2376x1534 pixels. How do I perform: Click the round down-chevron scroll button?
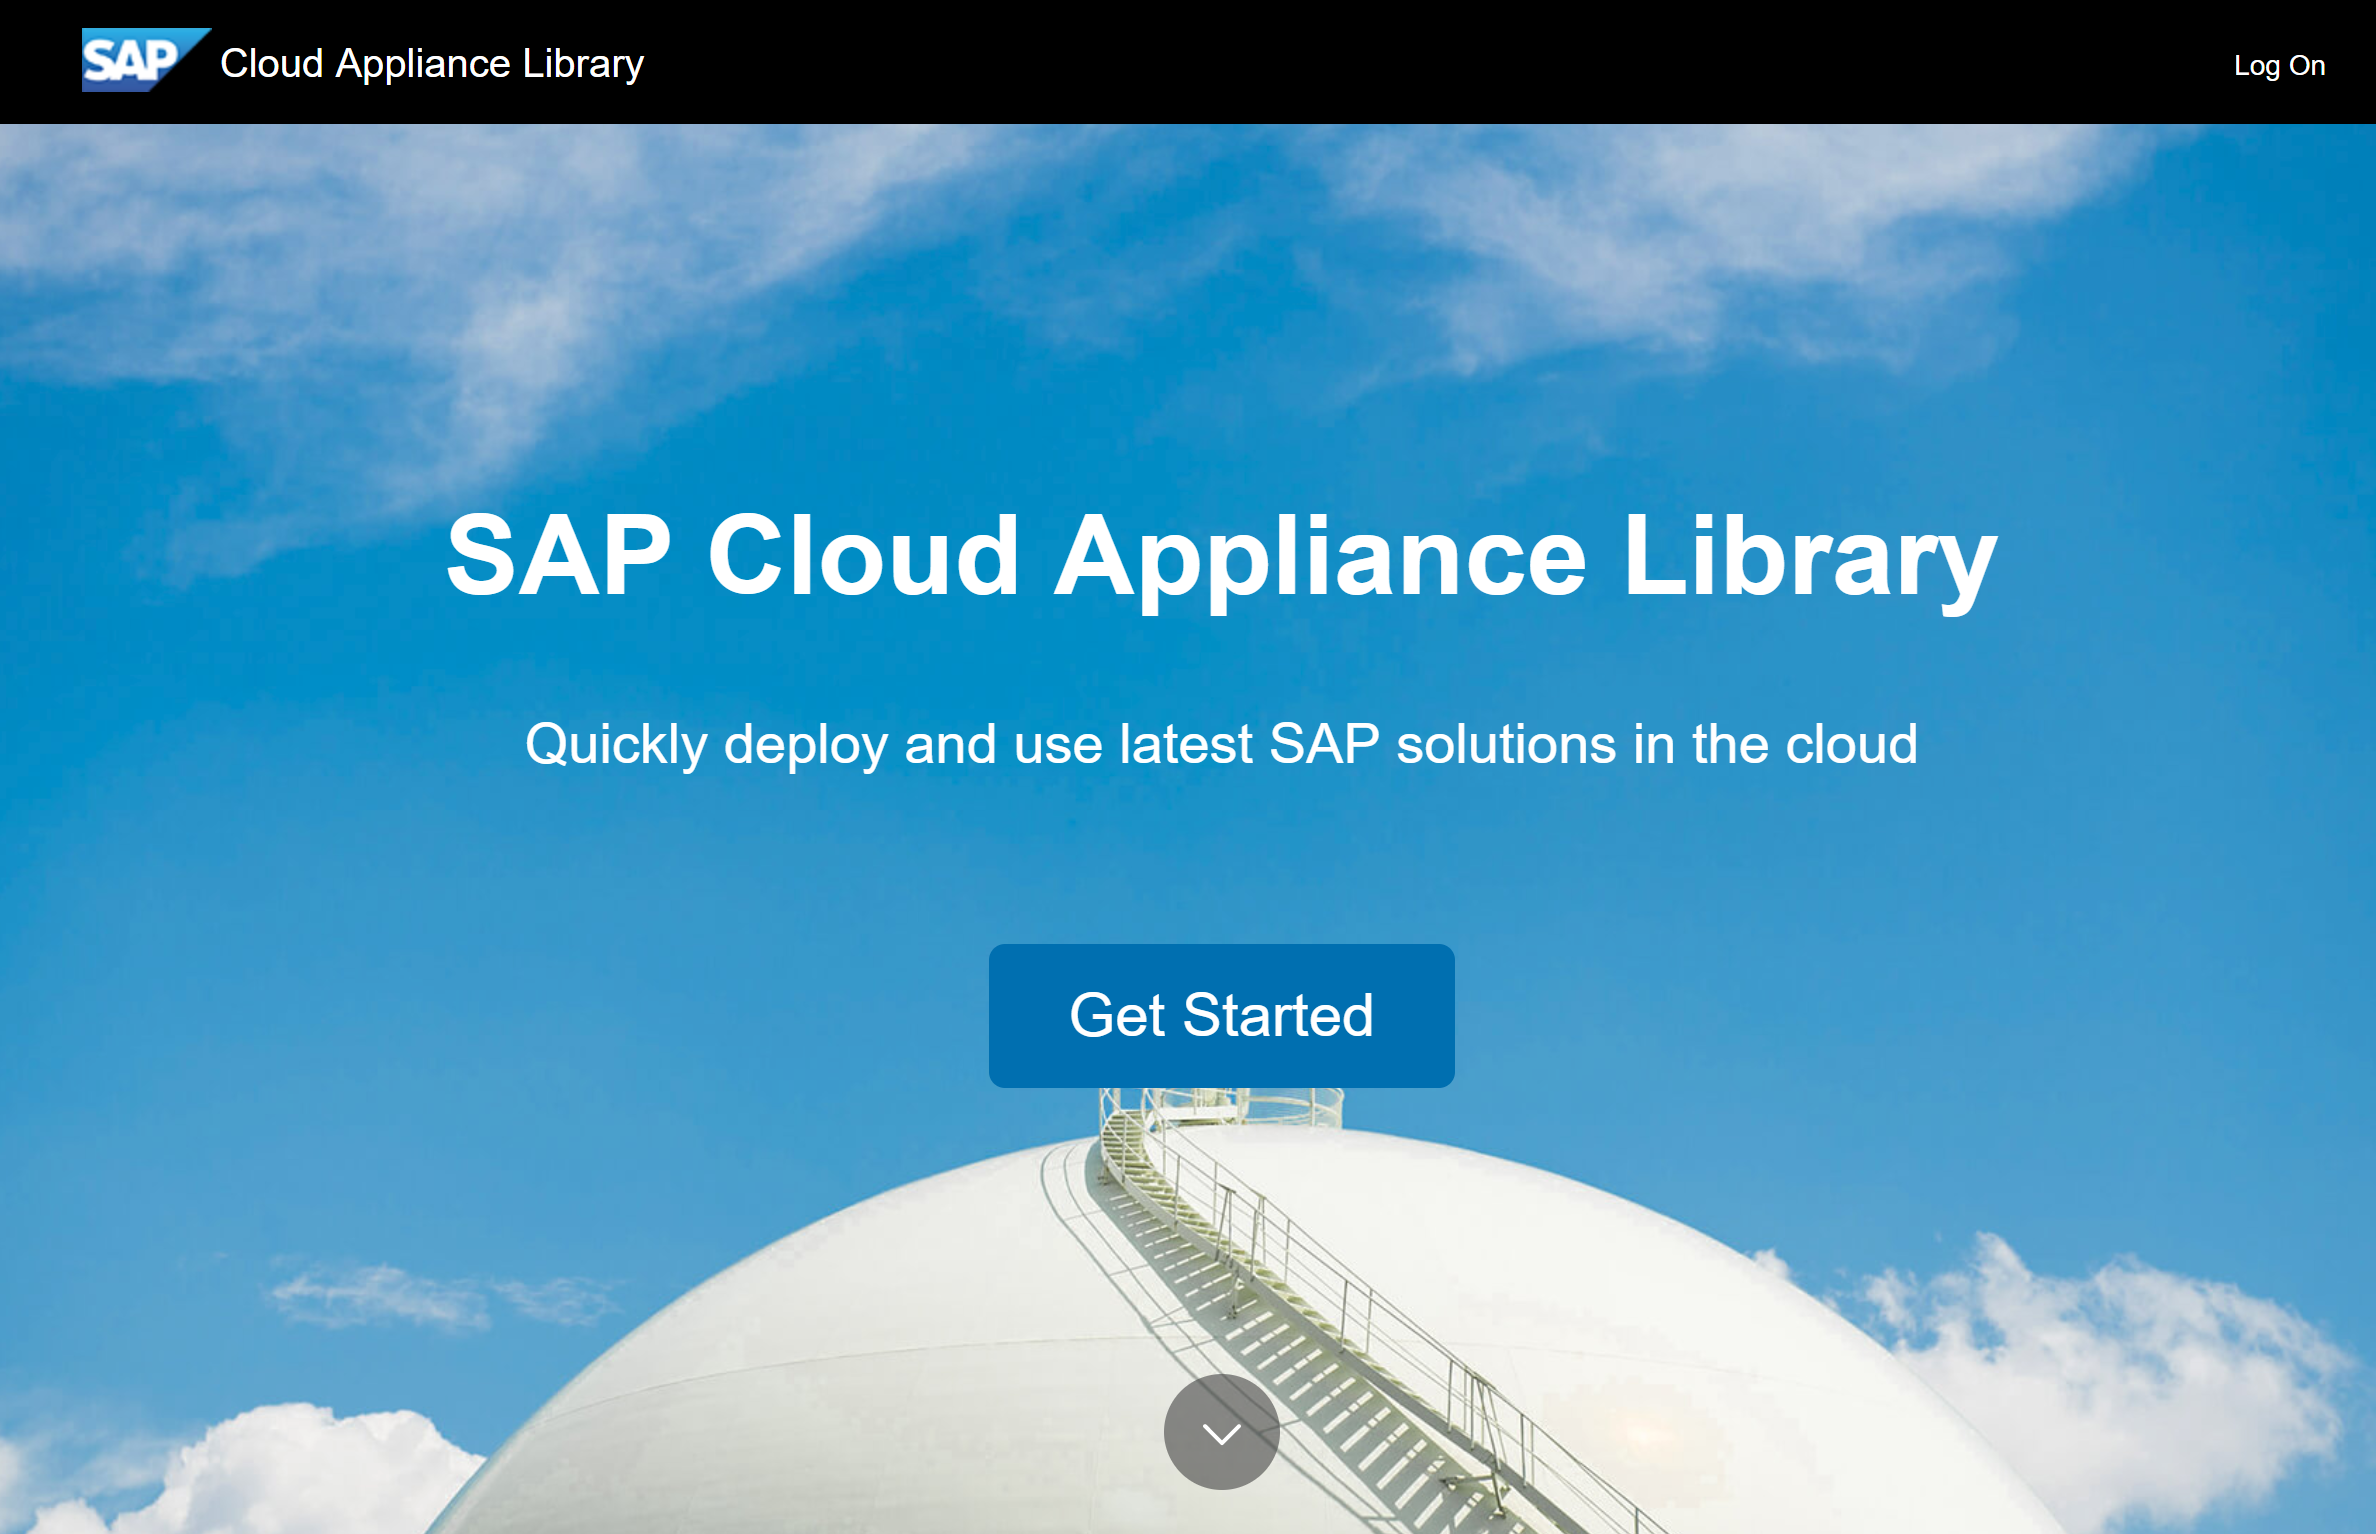coord(1221,1432)
